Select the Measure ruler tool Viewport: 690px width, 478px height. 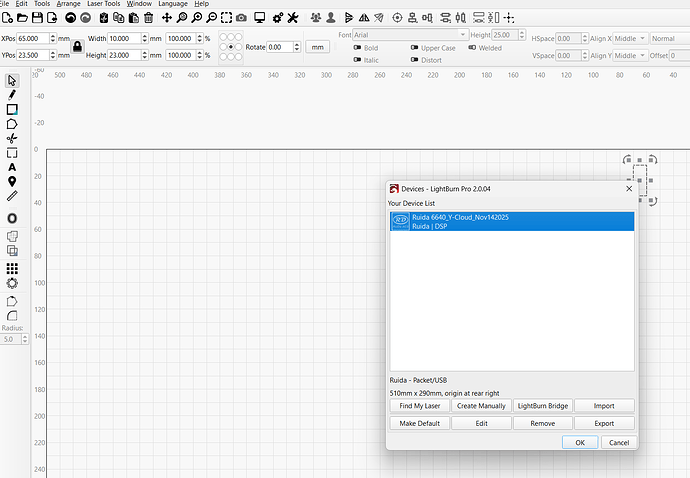click(x=12, y=196)
